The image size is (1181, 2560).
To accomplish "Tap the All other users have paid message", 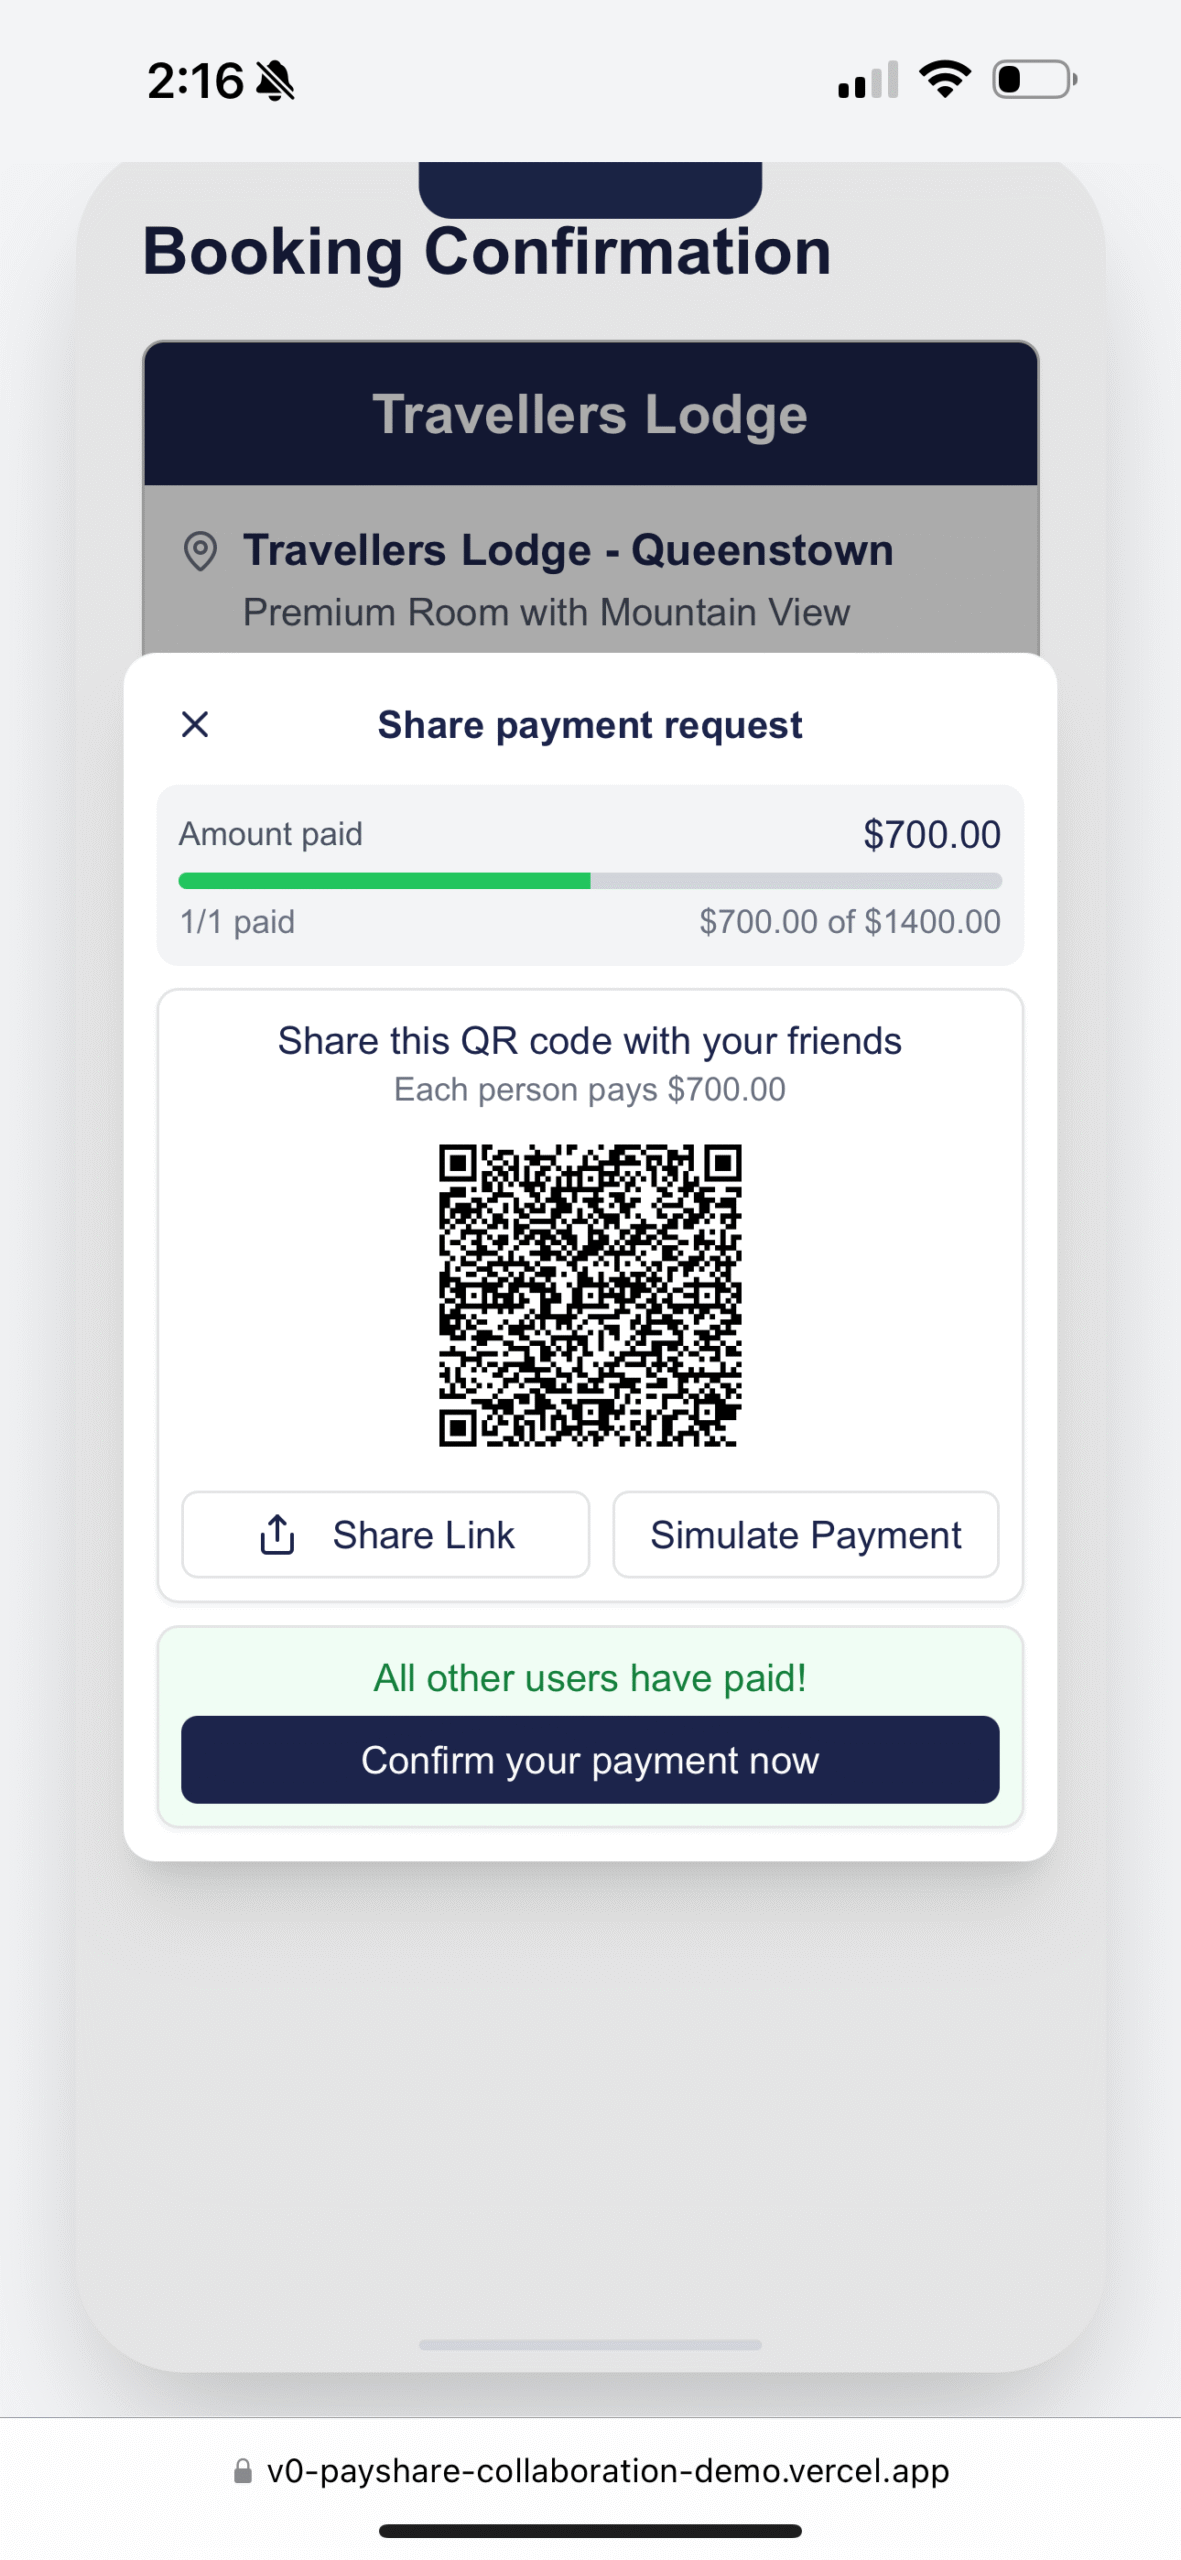I will tap(590, 1678).
